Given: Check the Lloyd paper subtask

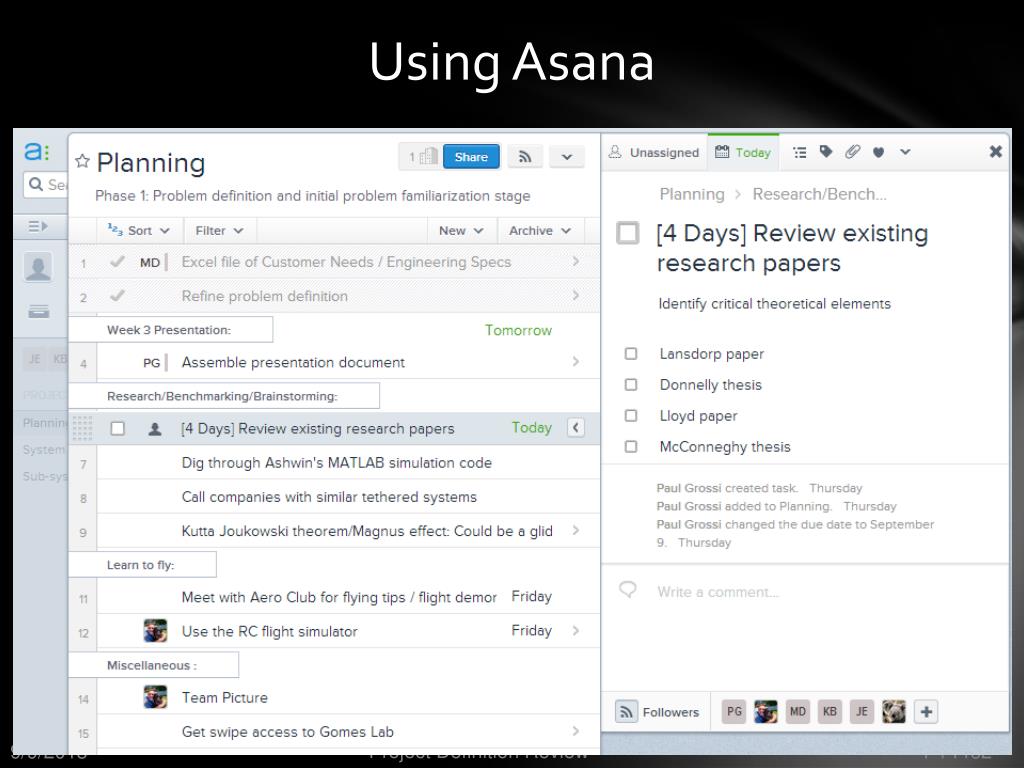Looking at the screenshot, I should (631, 415).
